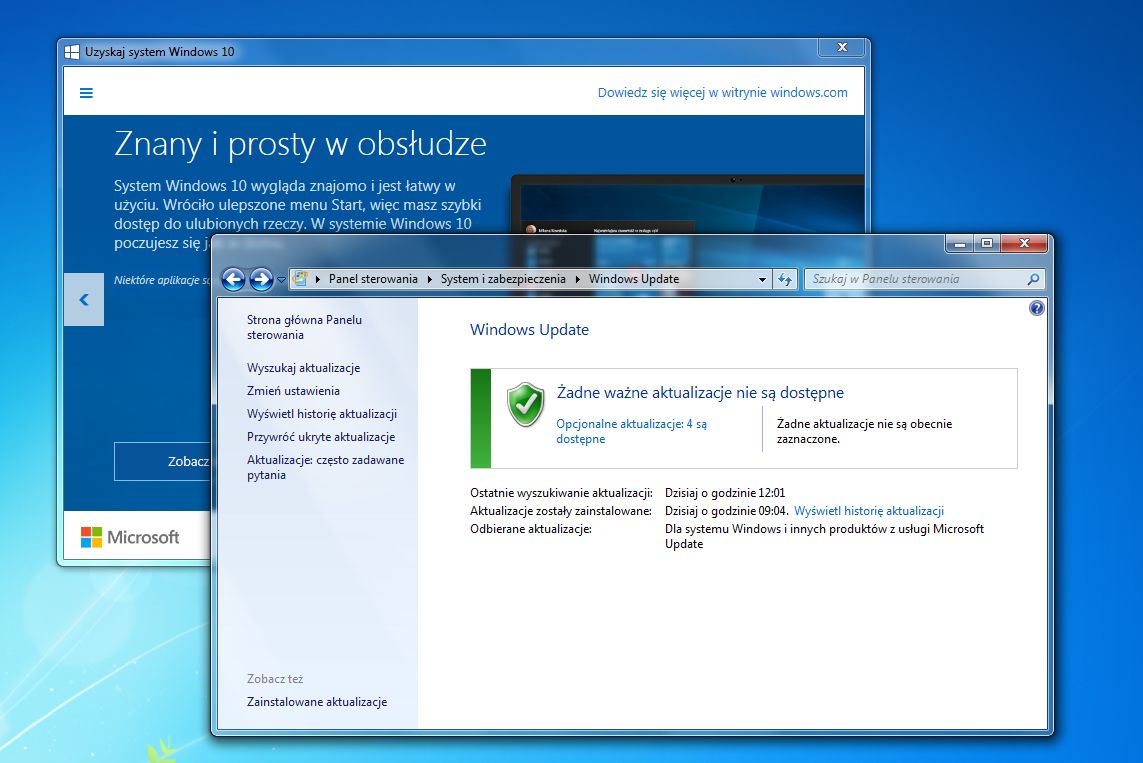The image size is (1143, 763).
Task: Open hamburger menu in Windows 10 window
Action: click(x=86, y=93)
